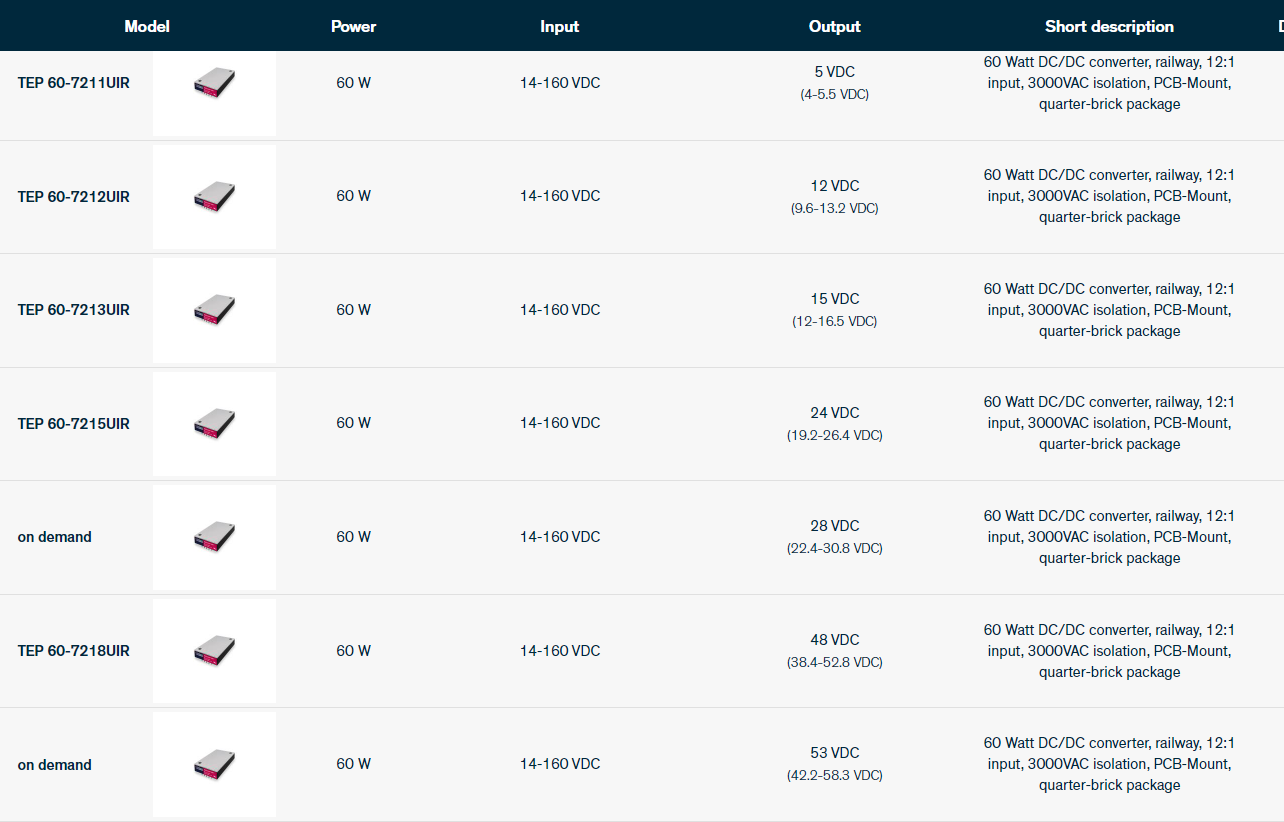1284x822 pixels.
Task: Open the TEP 60-7215UIR model link
Action: pyautogui.click(x=73, y=424)
